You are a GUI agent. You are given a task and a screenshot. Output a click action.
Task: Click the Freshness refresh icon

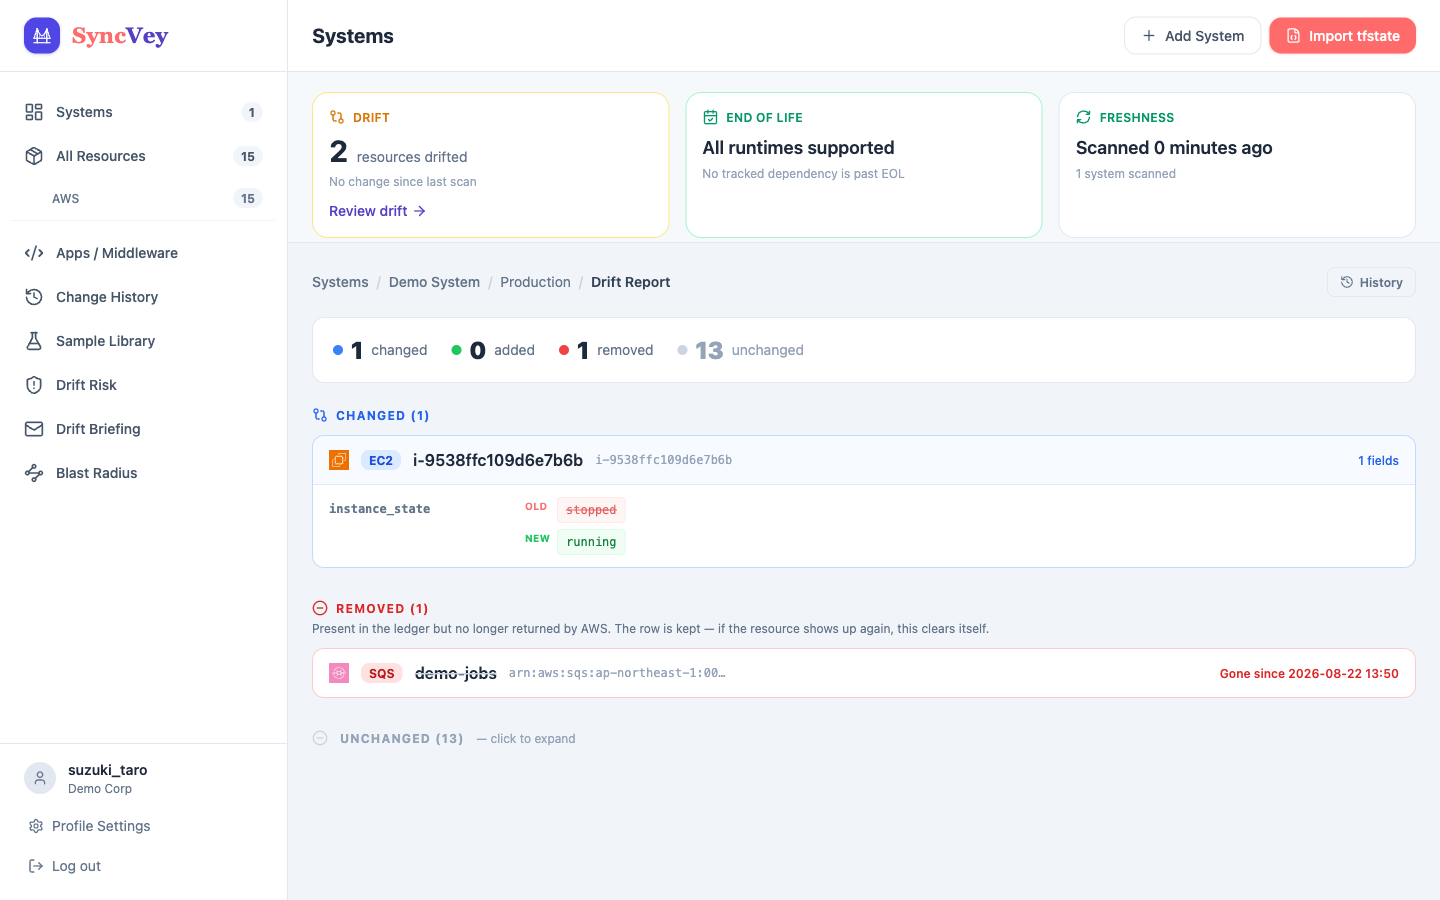click(1083, 117)
